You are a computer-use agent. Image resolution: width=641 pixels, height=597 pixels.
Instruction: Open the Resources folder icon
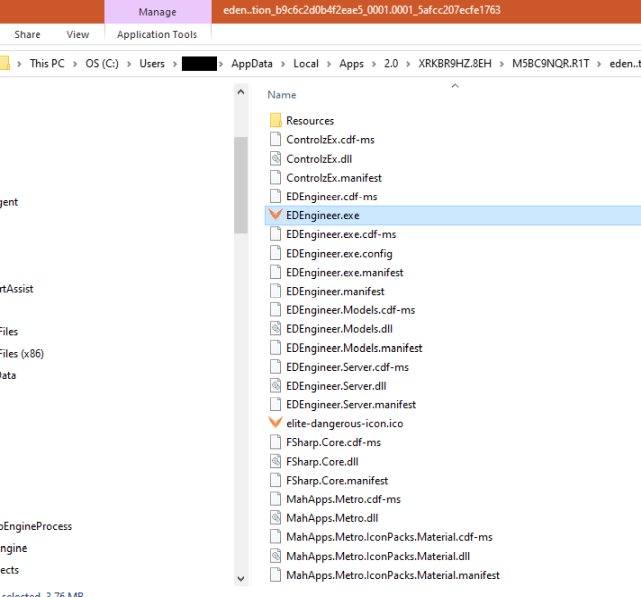click(276, 120)
